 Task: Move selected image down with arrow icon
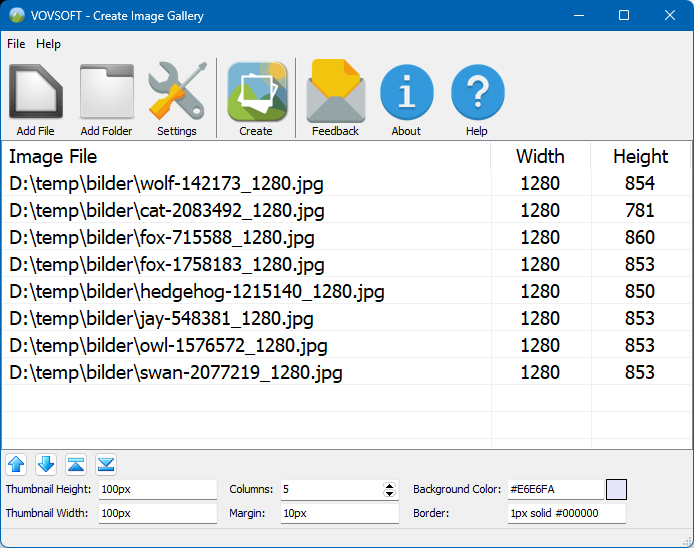pyautogui.click(x=46, y=464)
